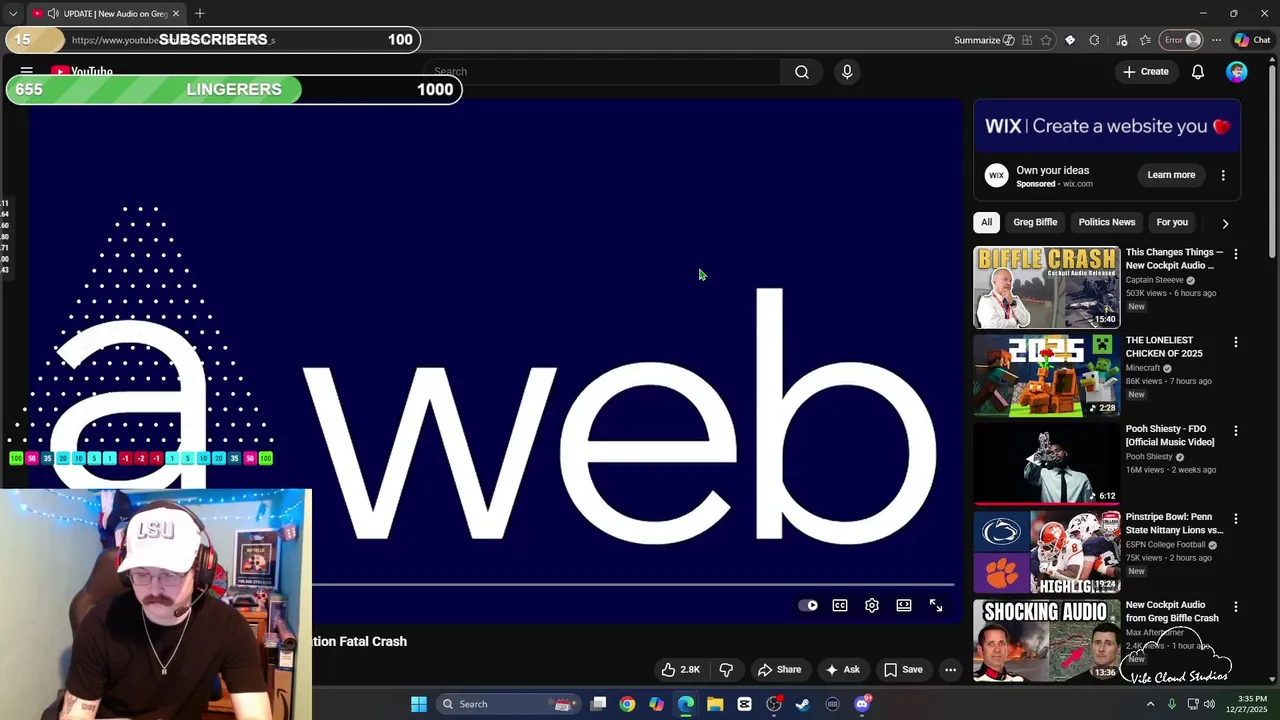Open Edge media control music icon

coord(1121,40)
